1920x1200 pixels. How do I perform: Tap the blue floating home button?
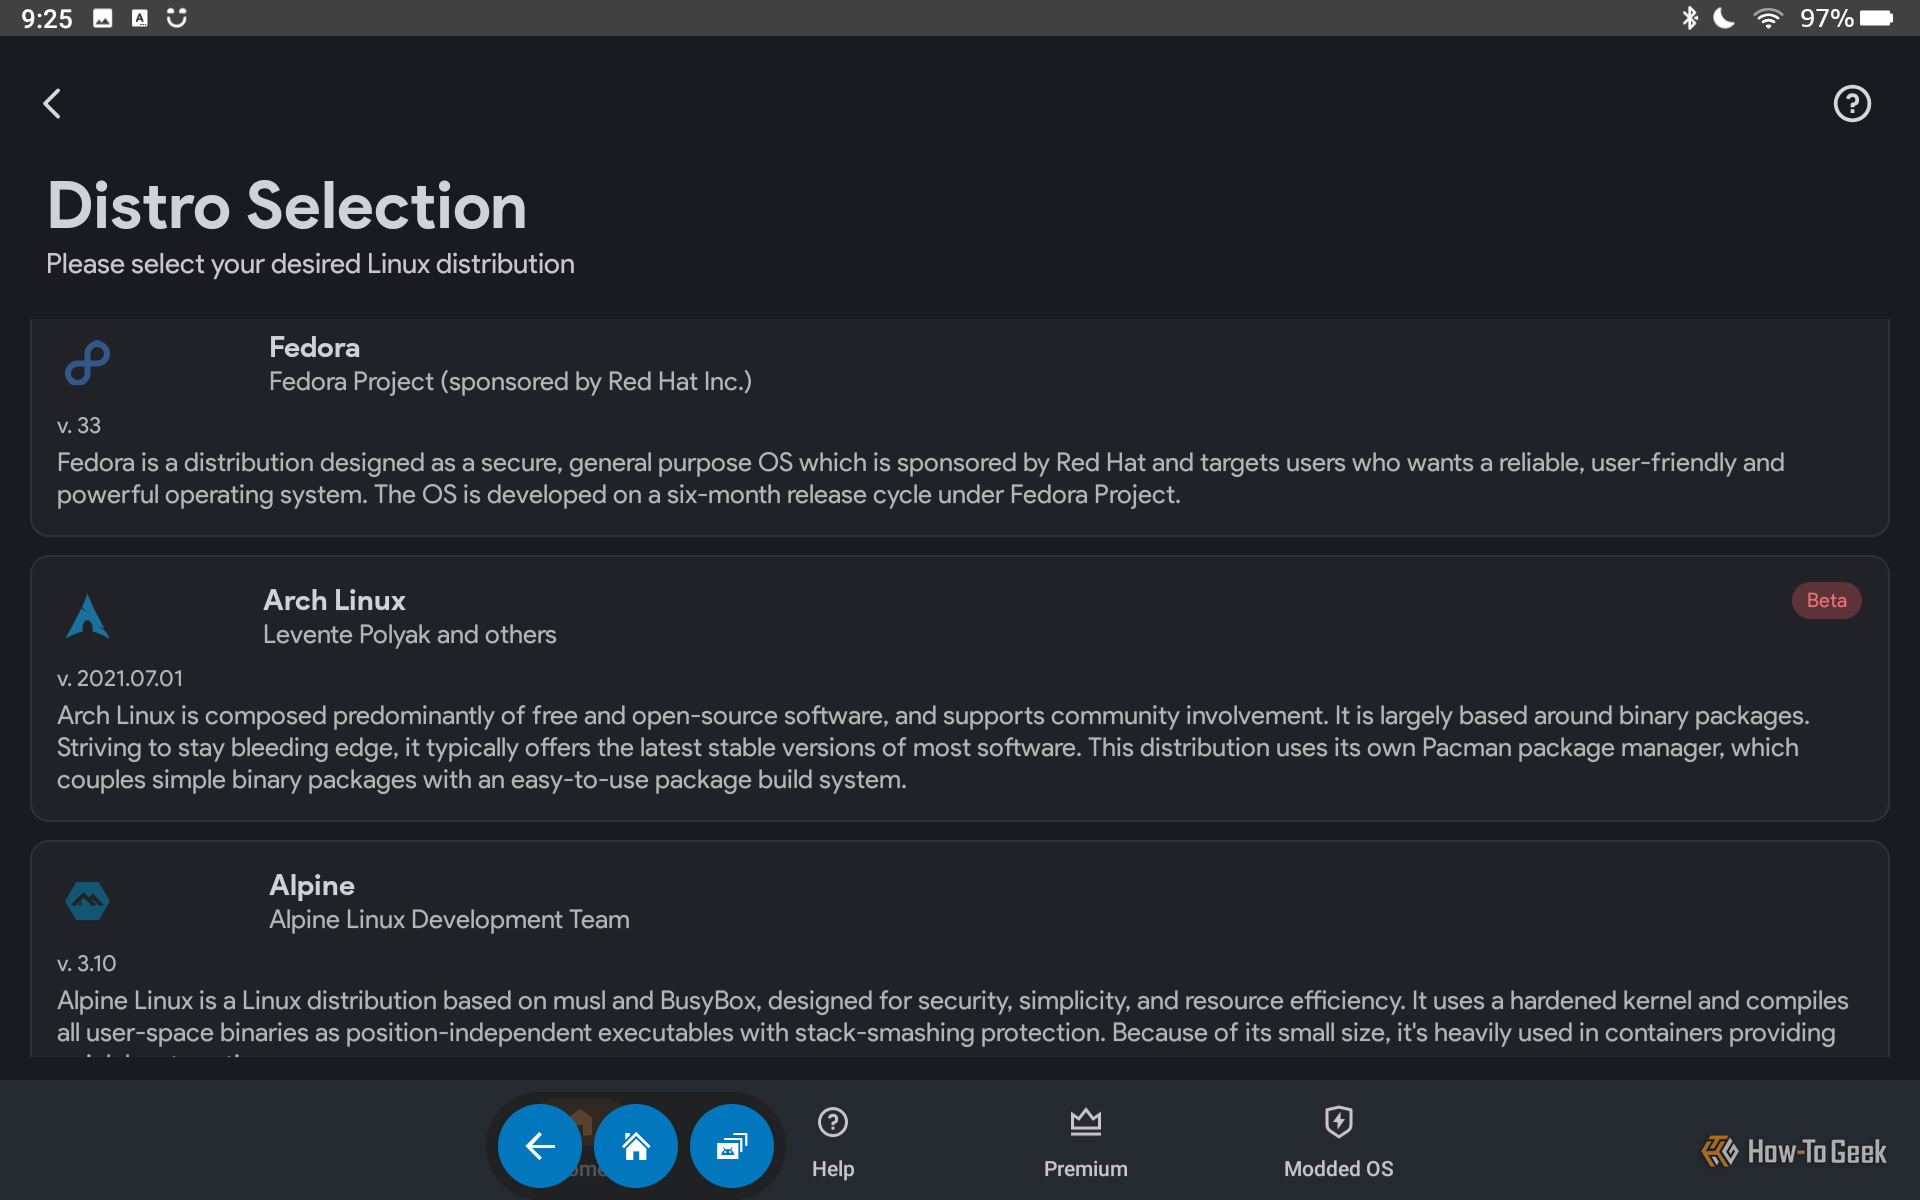point(636,1145)
